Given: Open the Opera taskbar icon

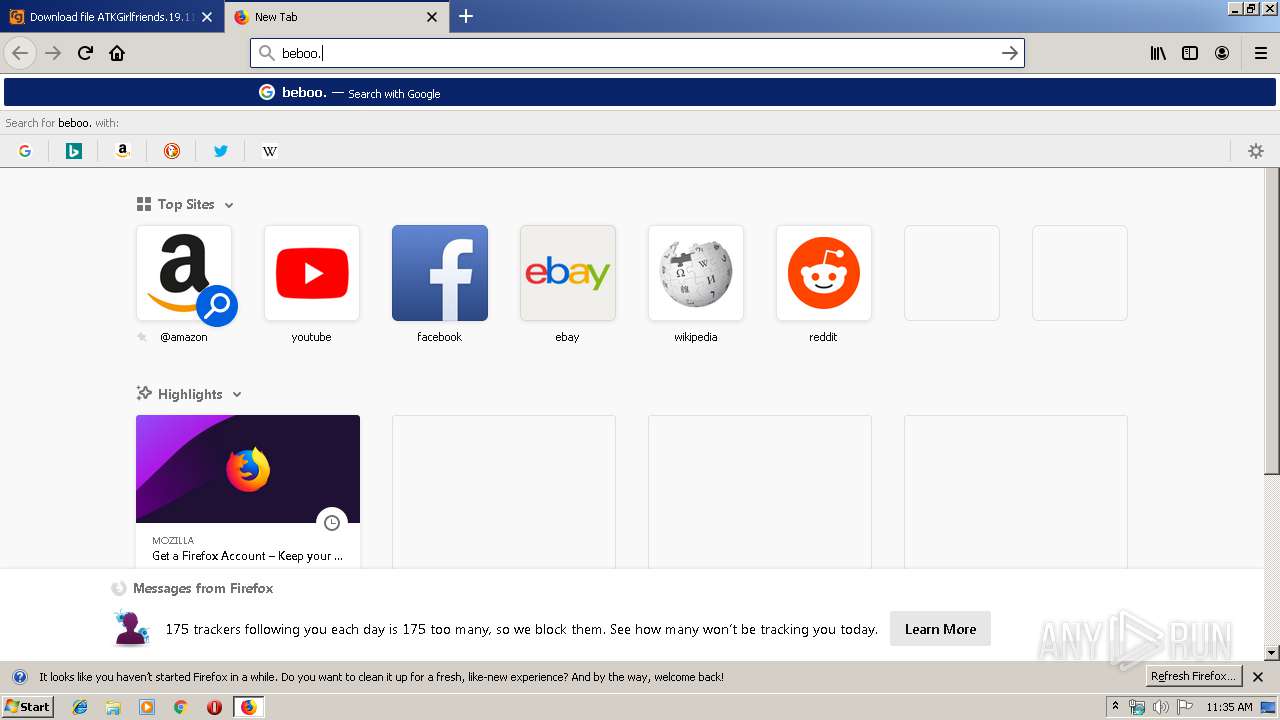Looking at the screenshot, I should pyautogui.click(x=214, y=707).
